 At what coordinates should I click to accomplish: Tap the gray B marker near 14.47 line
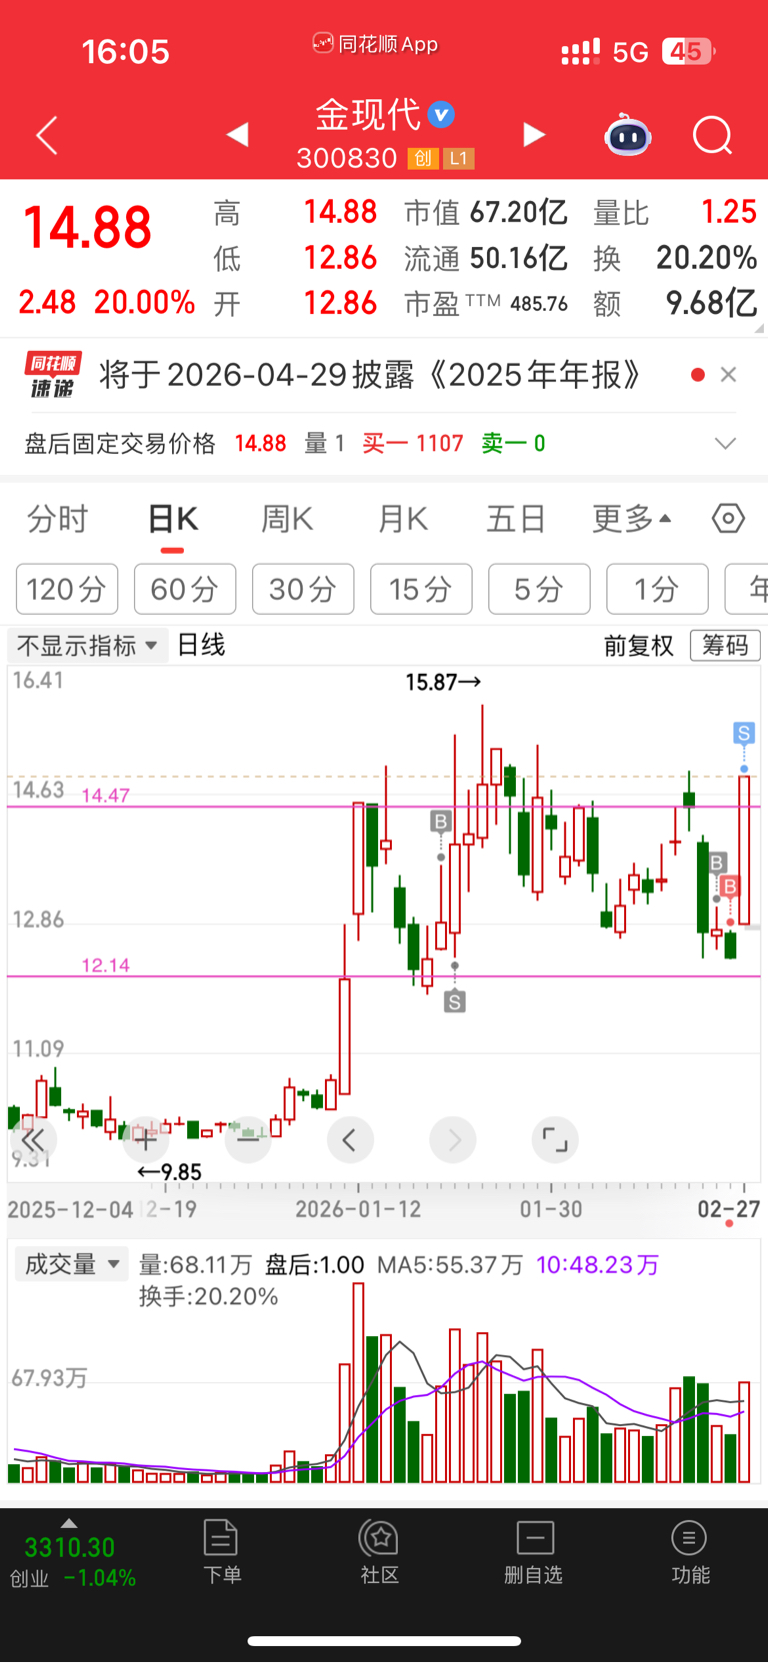point(440,821)
